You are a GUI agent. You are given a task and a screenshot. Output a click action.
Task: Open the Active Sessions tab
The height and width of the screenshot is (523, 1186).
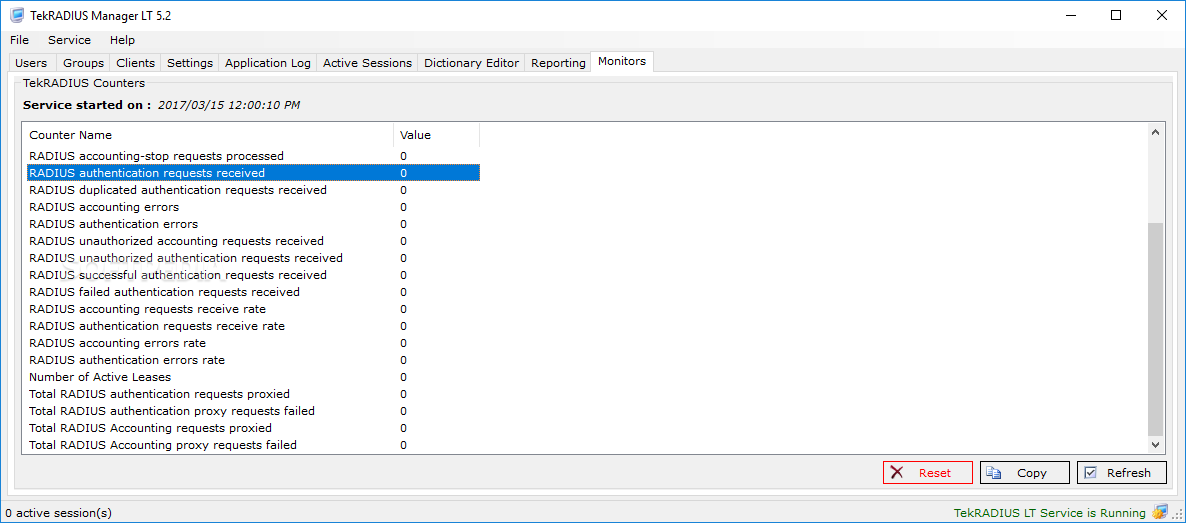click(368, 64)
